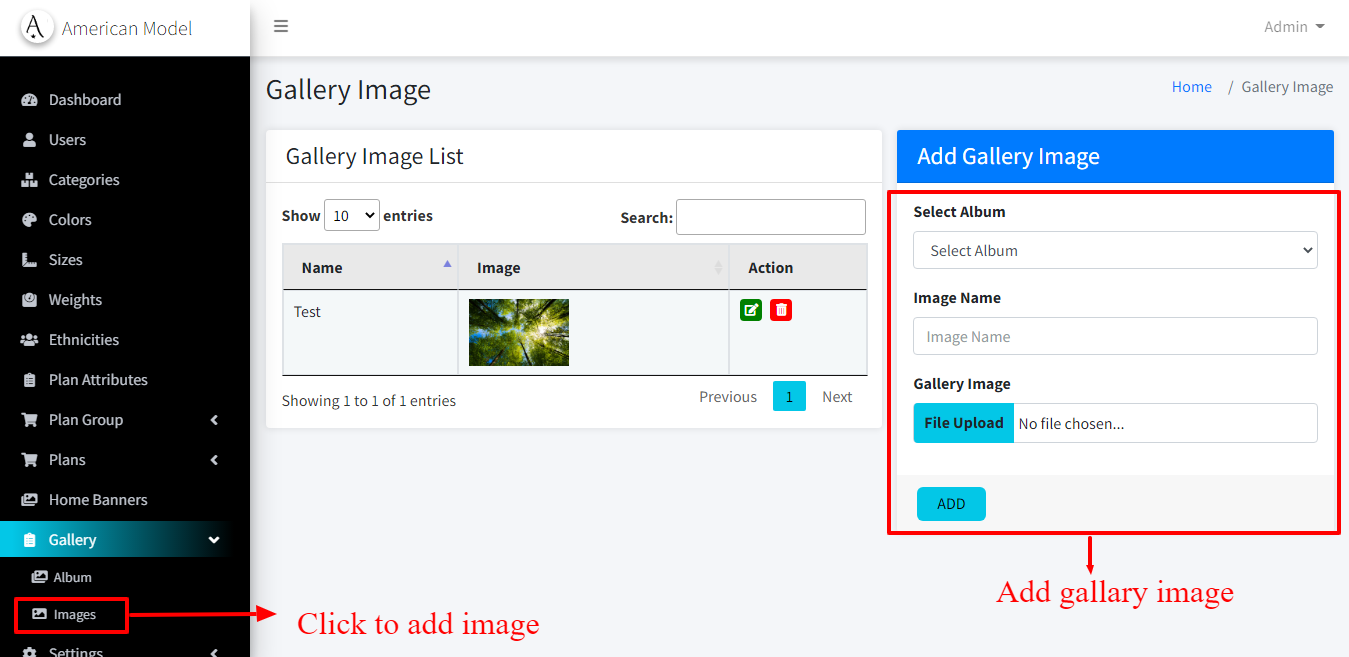Click the American Model logo icon
Screen dimensions: 1349x657
tap(36, 28)
